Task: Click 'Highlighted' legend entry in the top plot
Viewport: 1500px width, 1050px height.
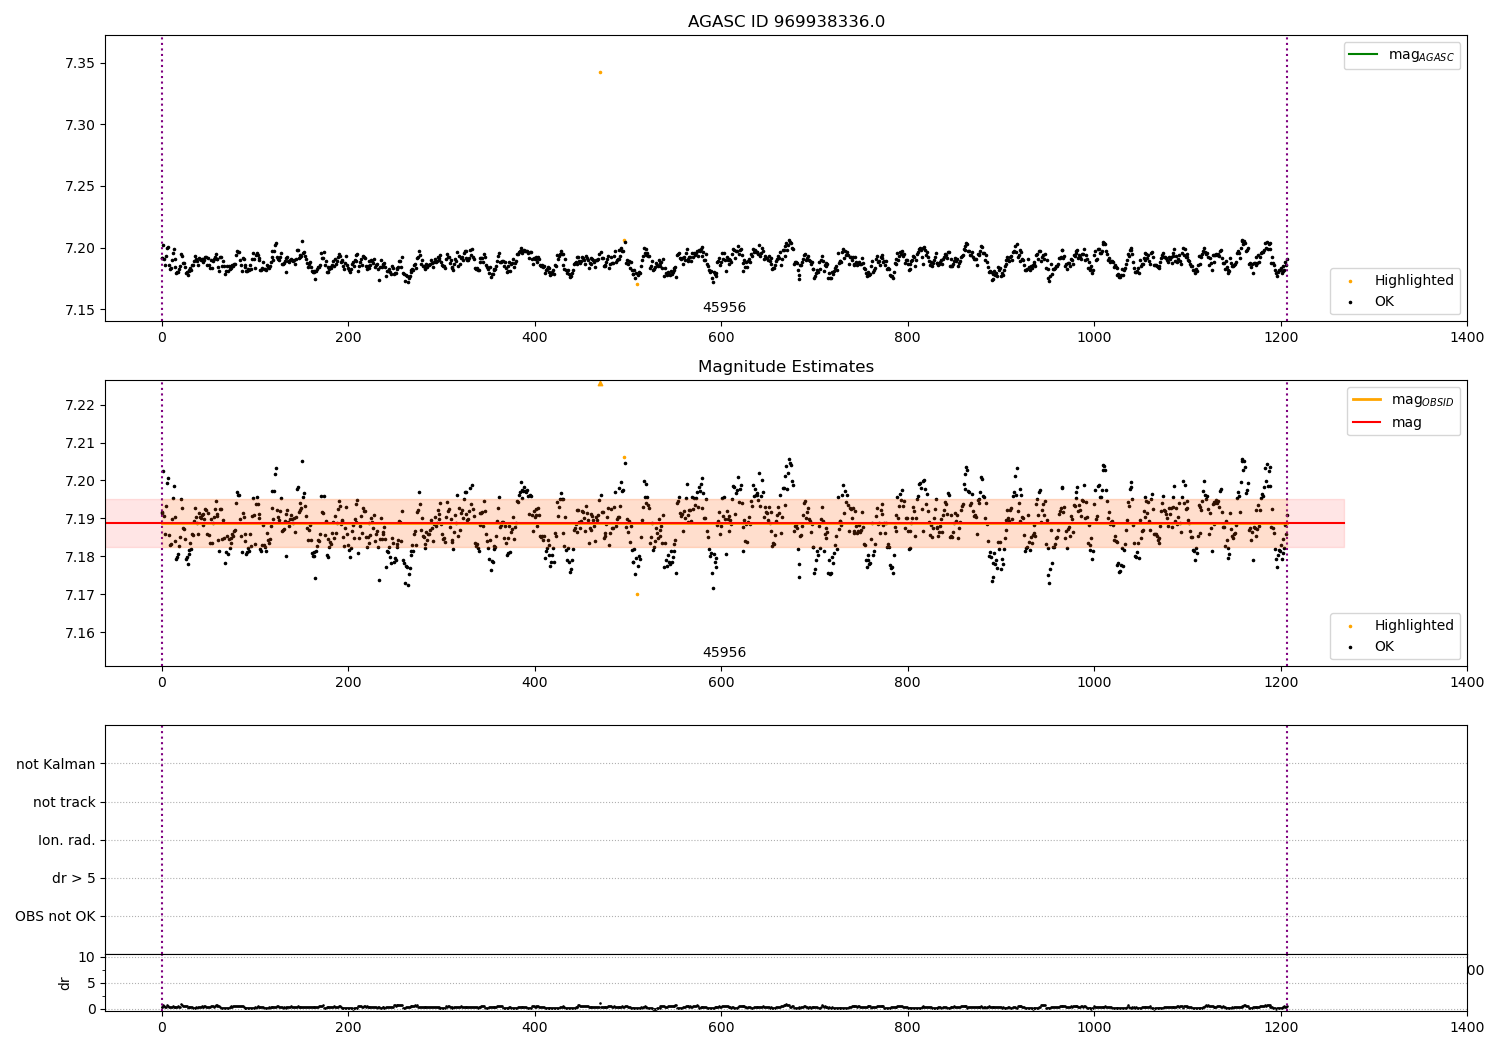Action: [1402, 281]
